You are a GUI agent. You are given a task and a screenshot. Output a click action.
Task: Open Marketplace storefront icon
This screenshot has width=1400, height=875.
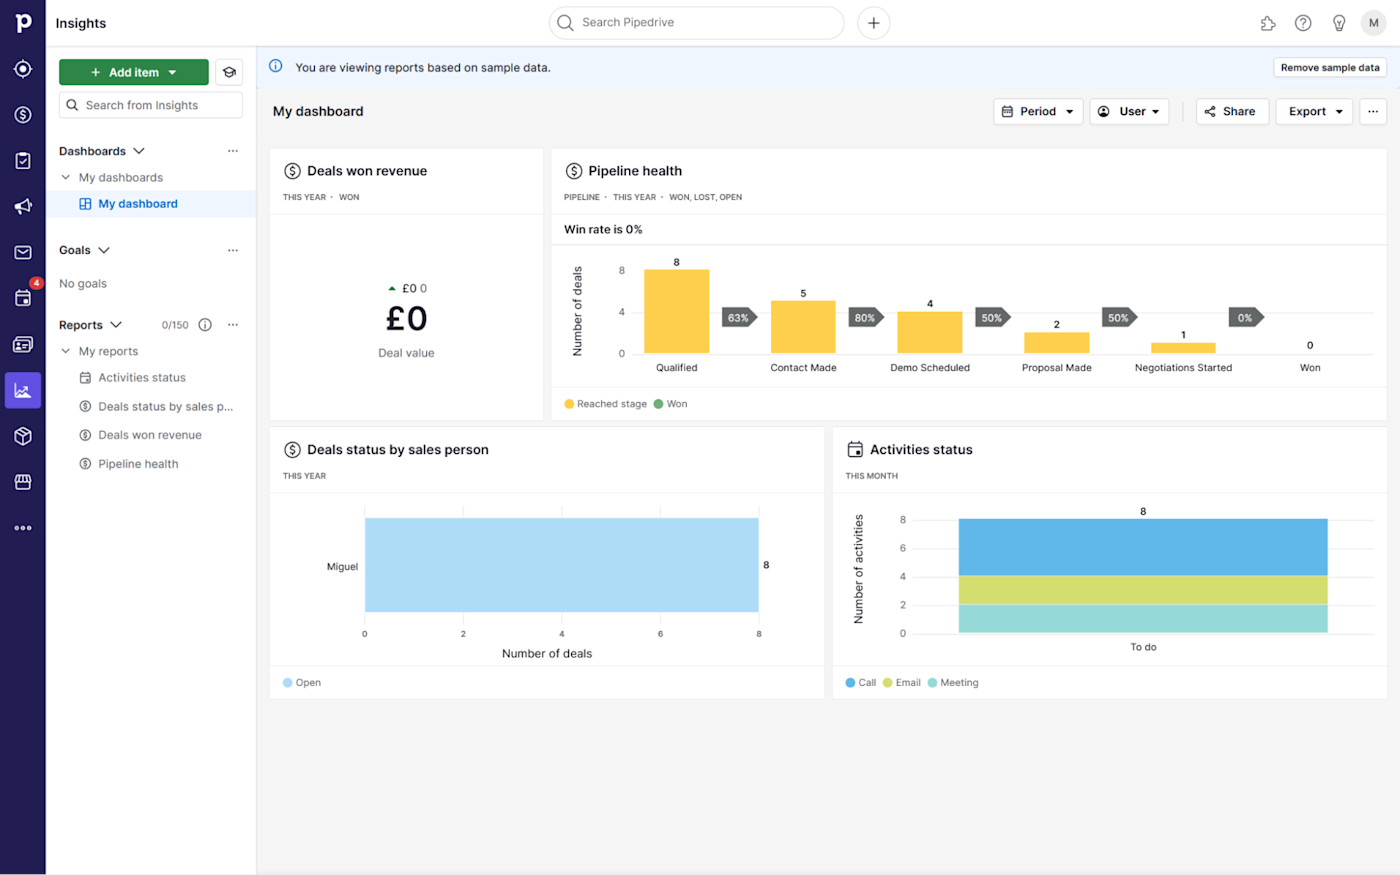pyautogui.click(x=23, y=482)
